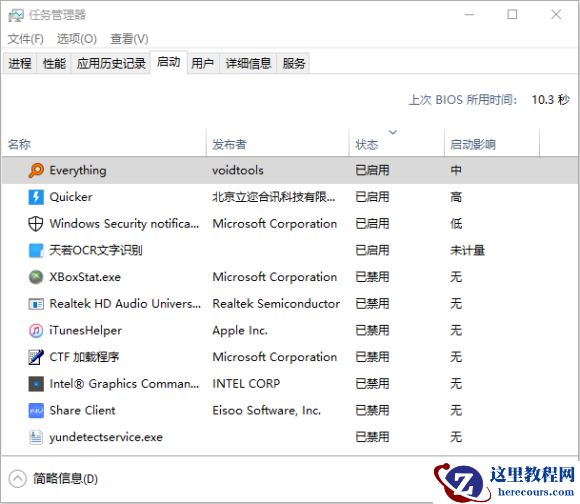Screen dimensions: 580x504
Task: Maximize the Task Manager window
Action: click(512, 15)
